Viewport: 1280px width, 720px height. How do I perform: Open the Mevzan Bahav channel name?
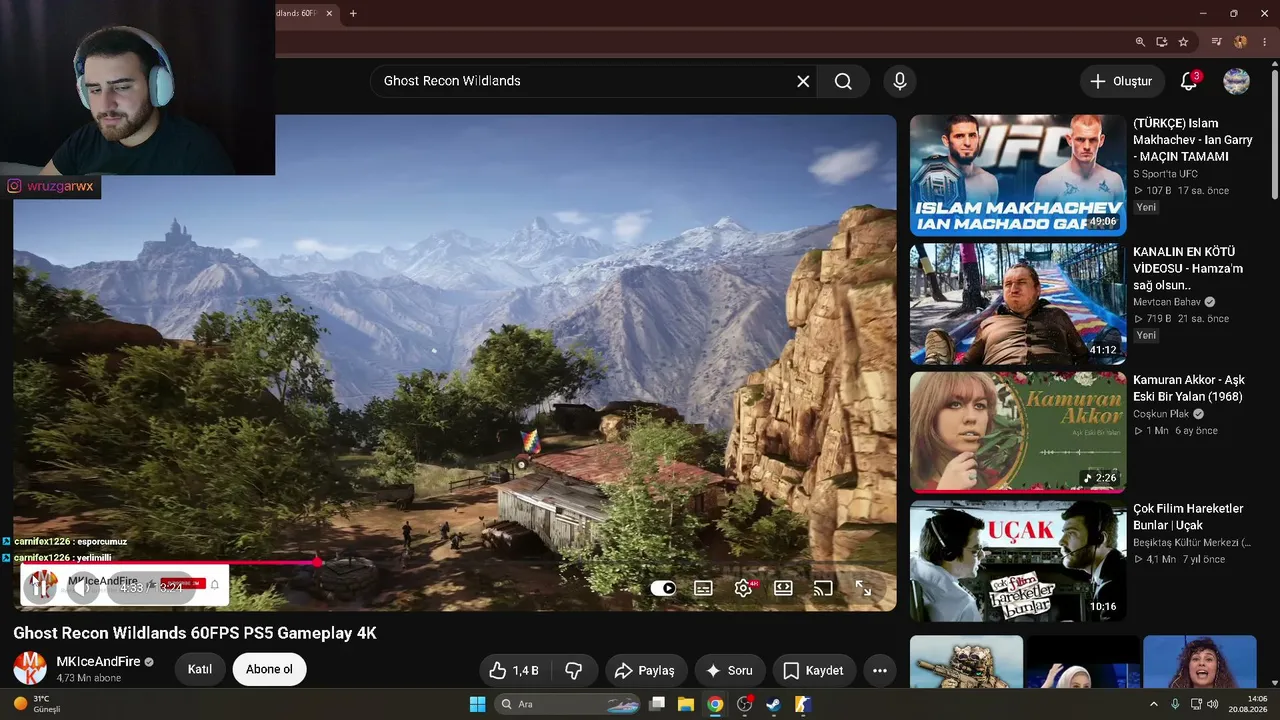1167,302
